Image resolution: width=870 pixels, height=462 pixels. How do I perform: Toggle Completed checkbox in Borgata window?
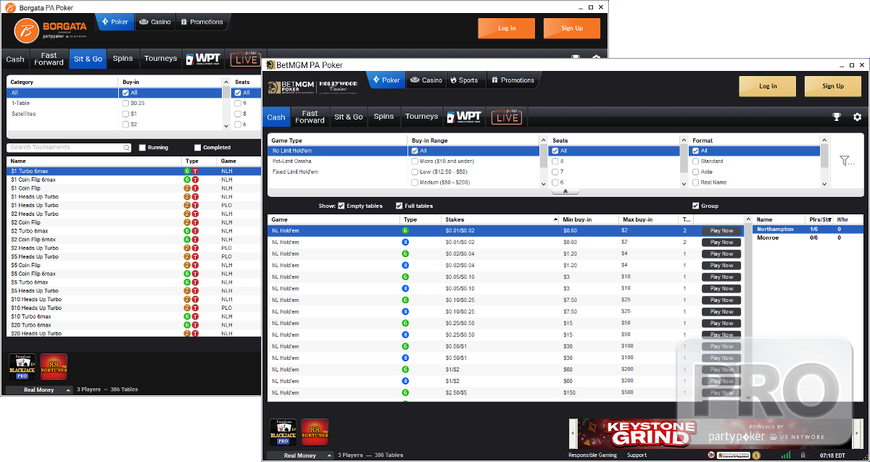(x=198, y=148)
